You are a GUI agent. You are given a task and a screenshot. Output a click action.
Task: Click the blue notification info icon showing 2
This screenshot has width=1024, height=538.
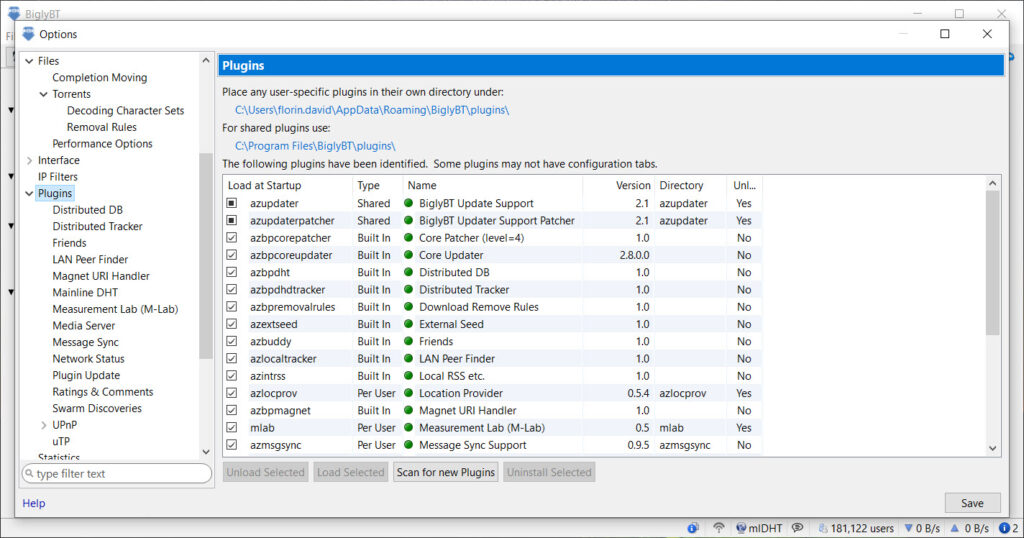[x=1003, y=528]
